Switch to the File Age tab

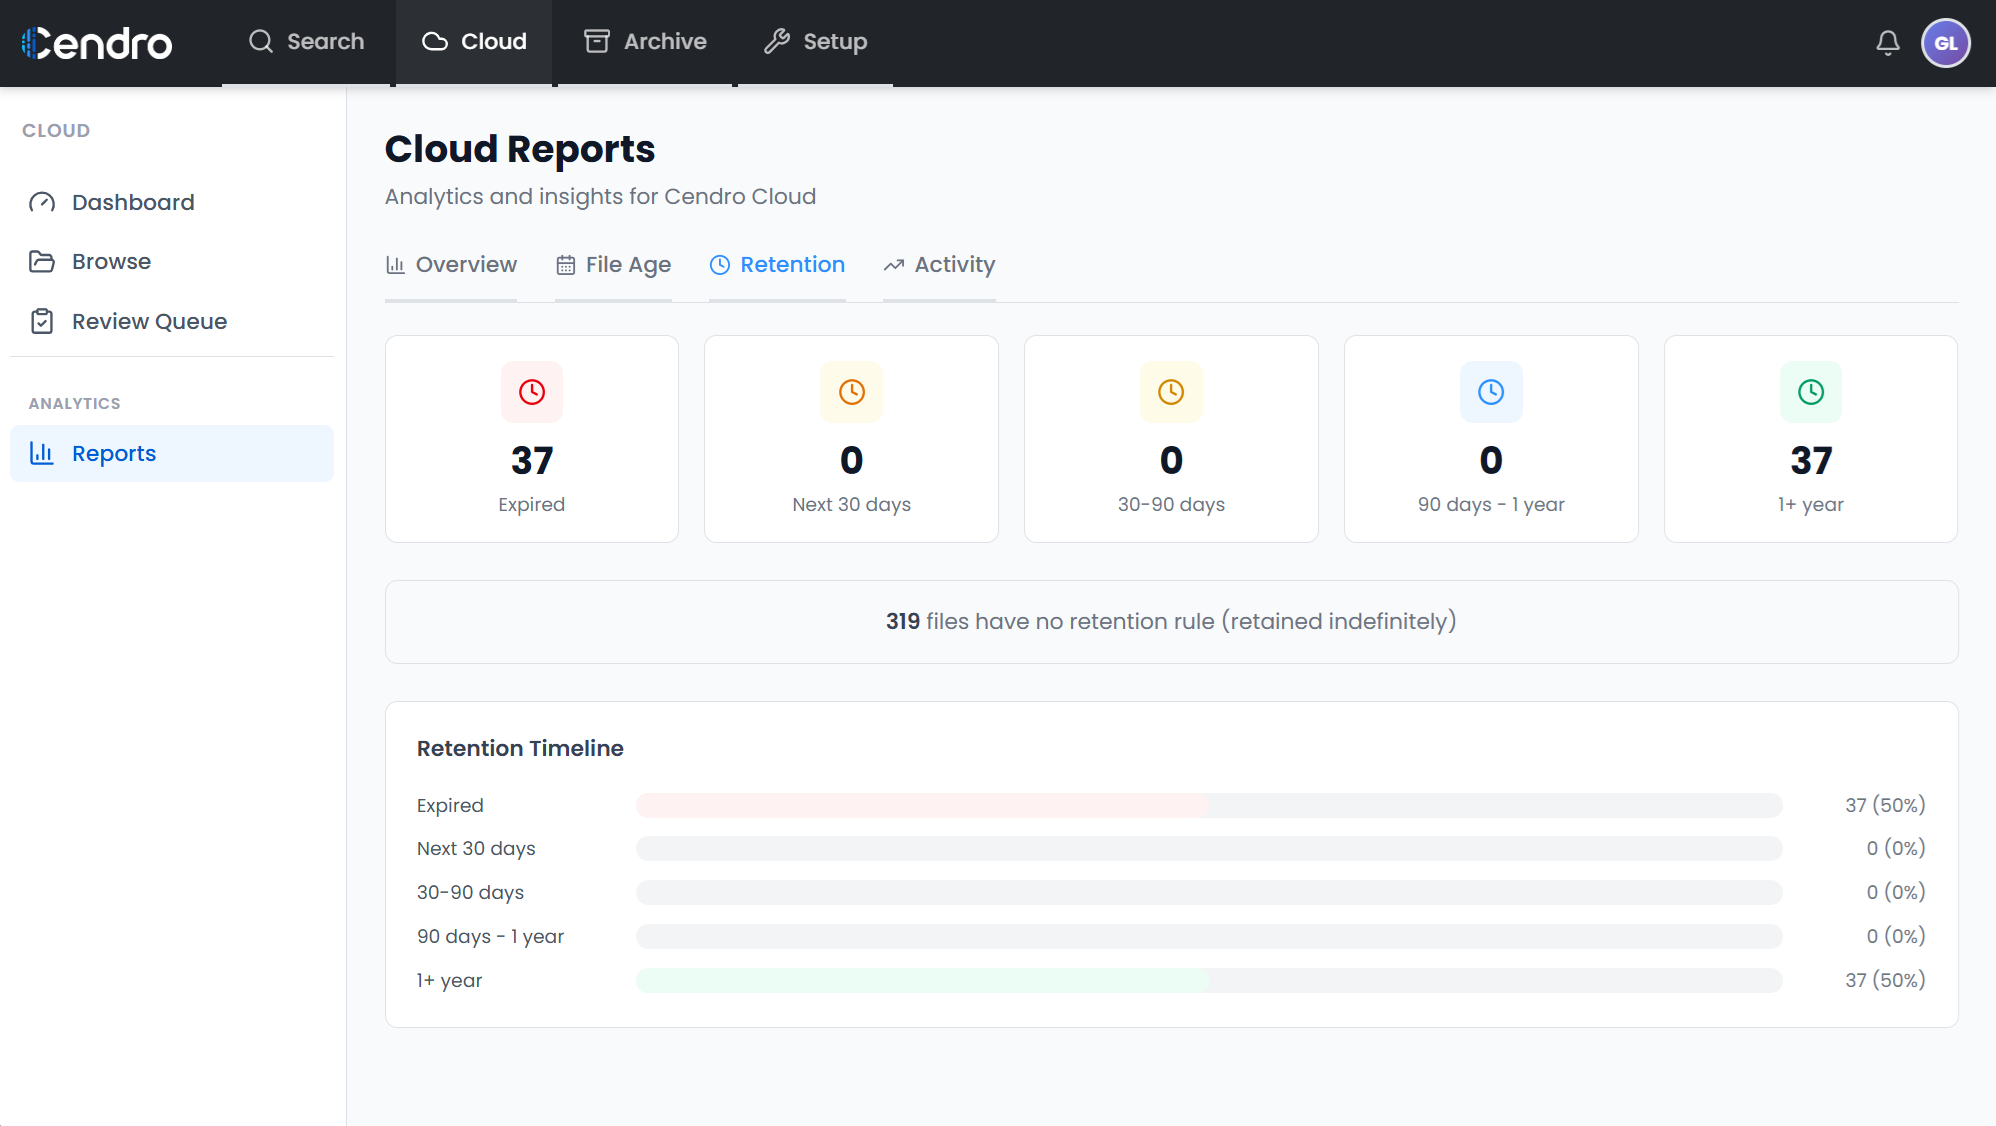[613, 265]
